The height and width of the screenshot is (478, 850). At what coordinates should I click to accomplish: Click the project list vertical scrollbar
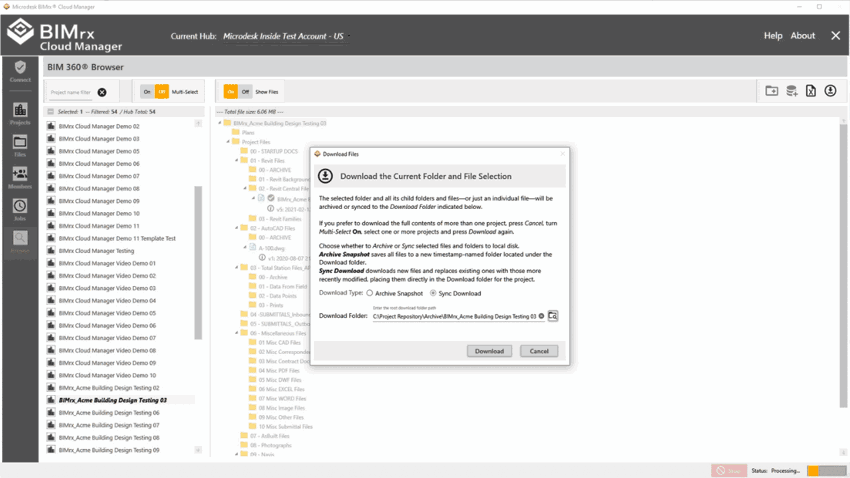click(198, 263)
